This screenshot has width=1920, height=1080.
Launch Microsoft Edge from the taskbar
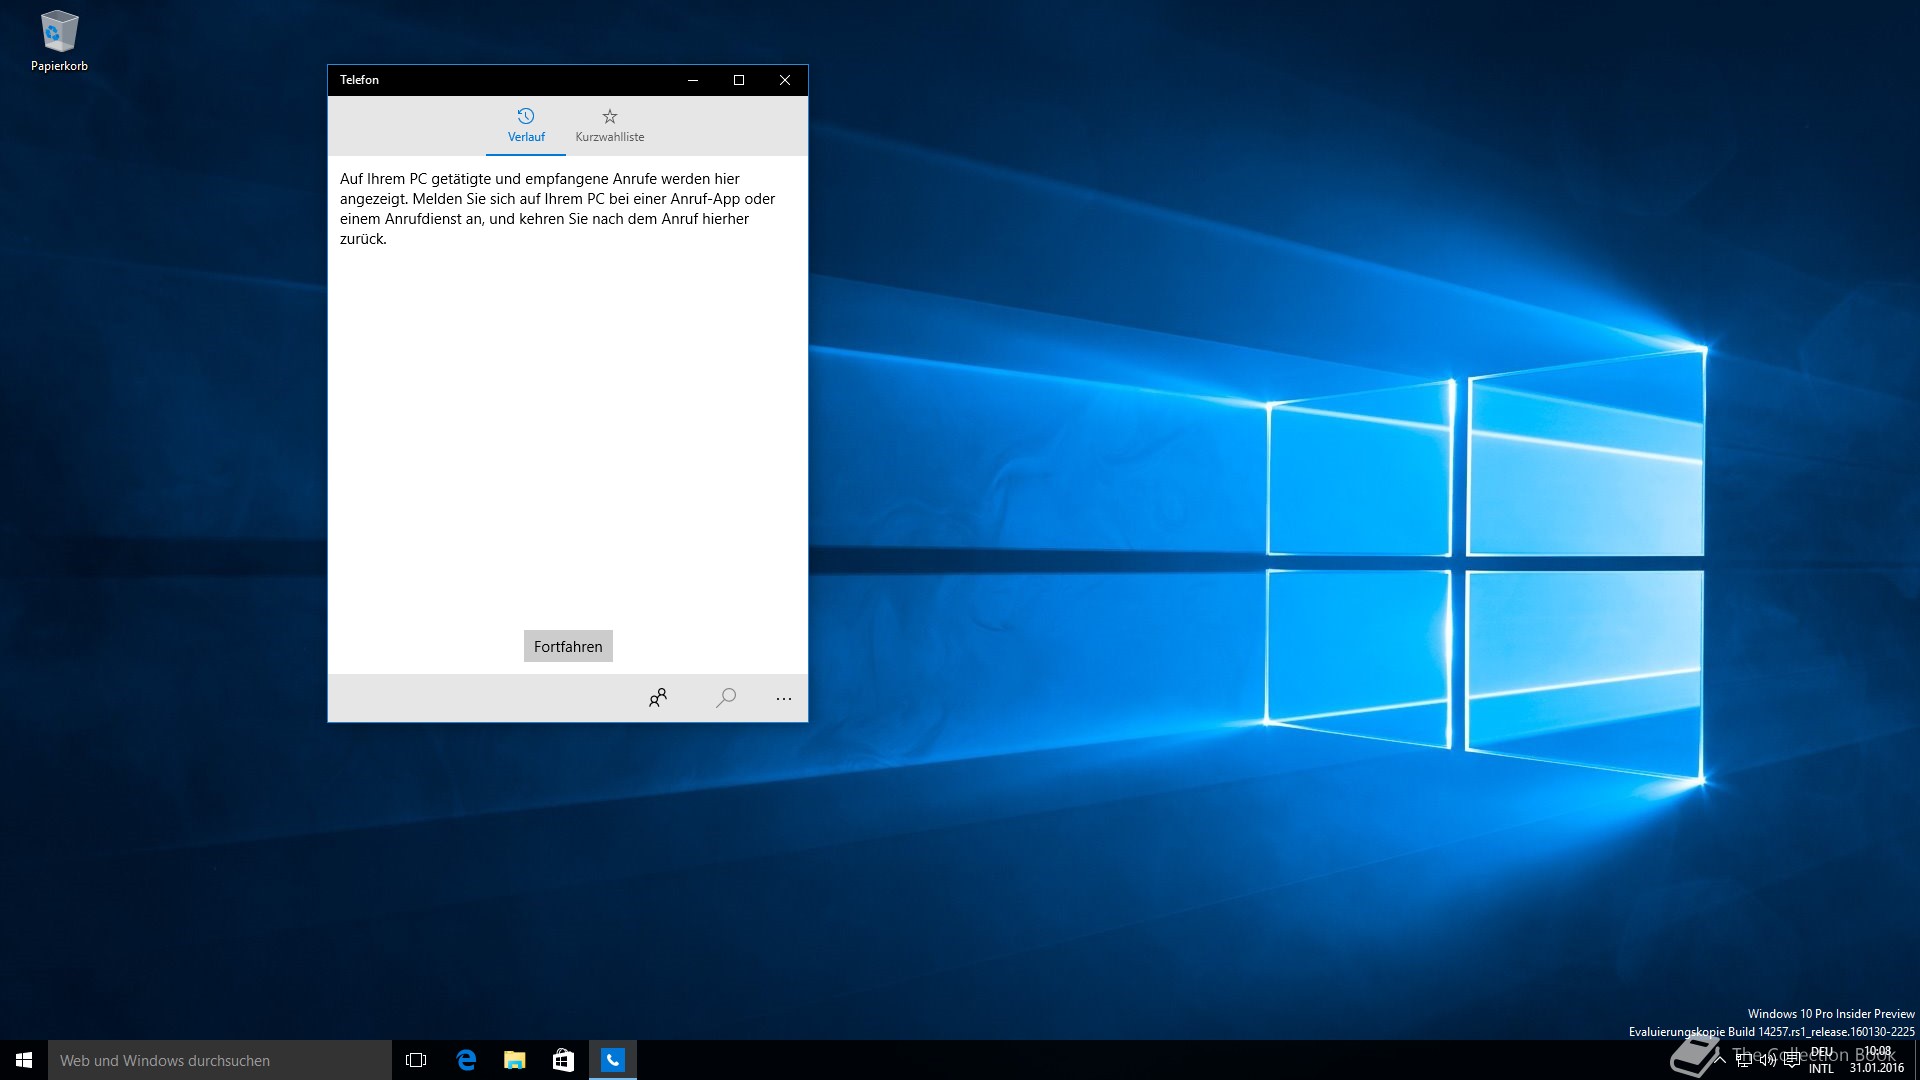click(466, 1060)
